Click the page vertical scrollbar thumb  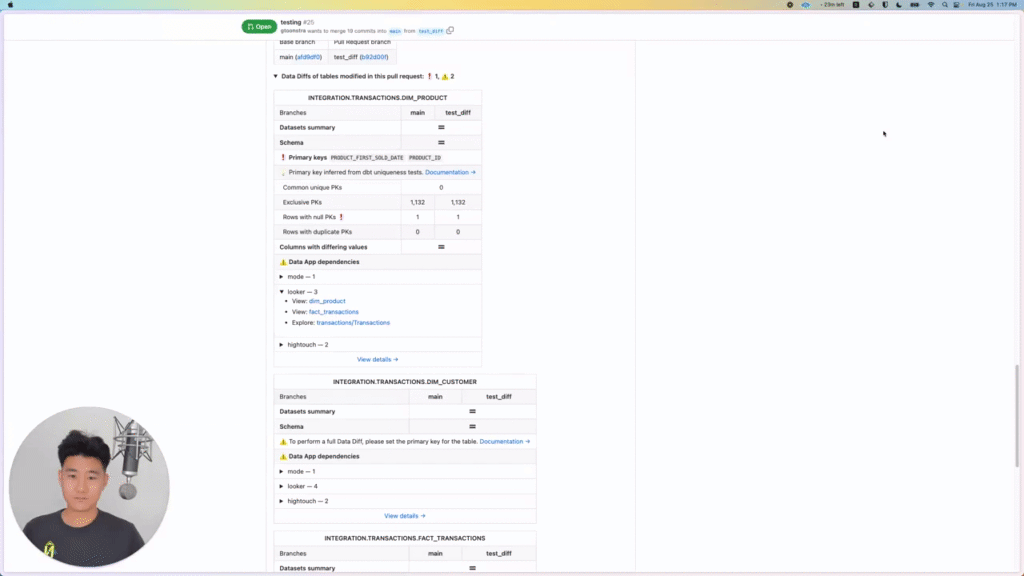1017,416
